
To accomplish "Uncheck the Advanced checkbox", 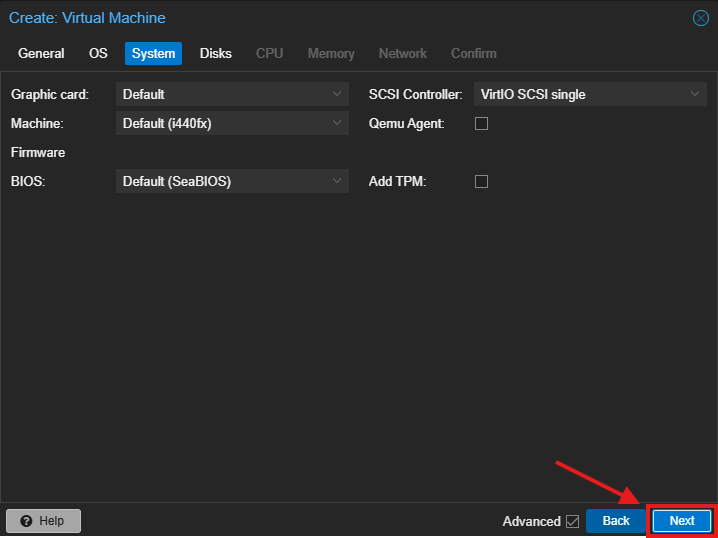I will [x=572, y=521].
